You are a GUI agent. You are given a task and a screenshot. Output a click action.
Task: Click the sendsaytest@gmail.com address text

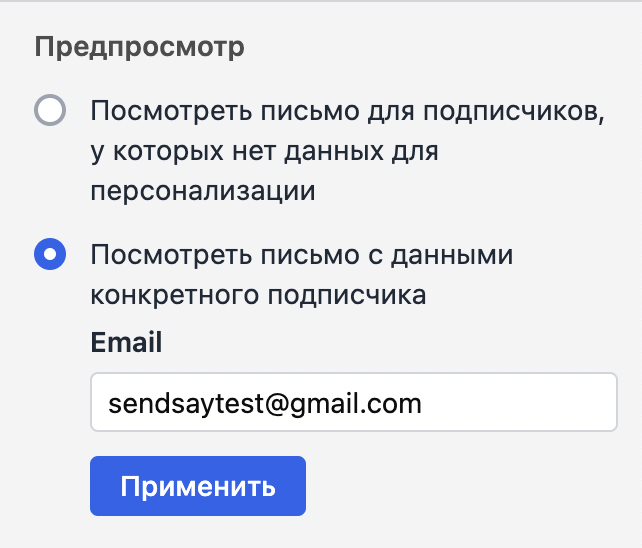pos(265,403)
